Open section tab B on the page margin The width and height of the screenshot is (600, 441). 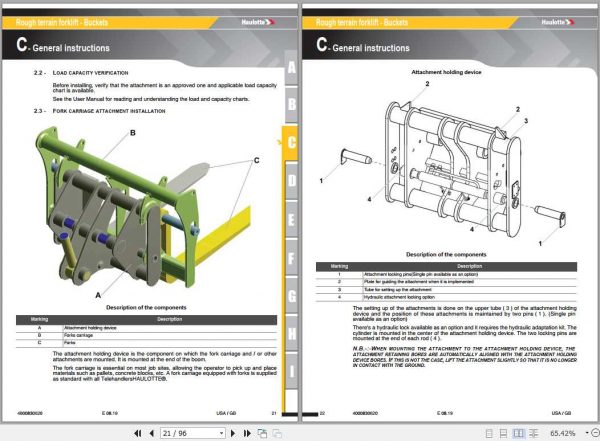(x=291, y=104)
